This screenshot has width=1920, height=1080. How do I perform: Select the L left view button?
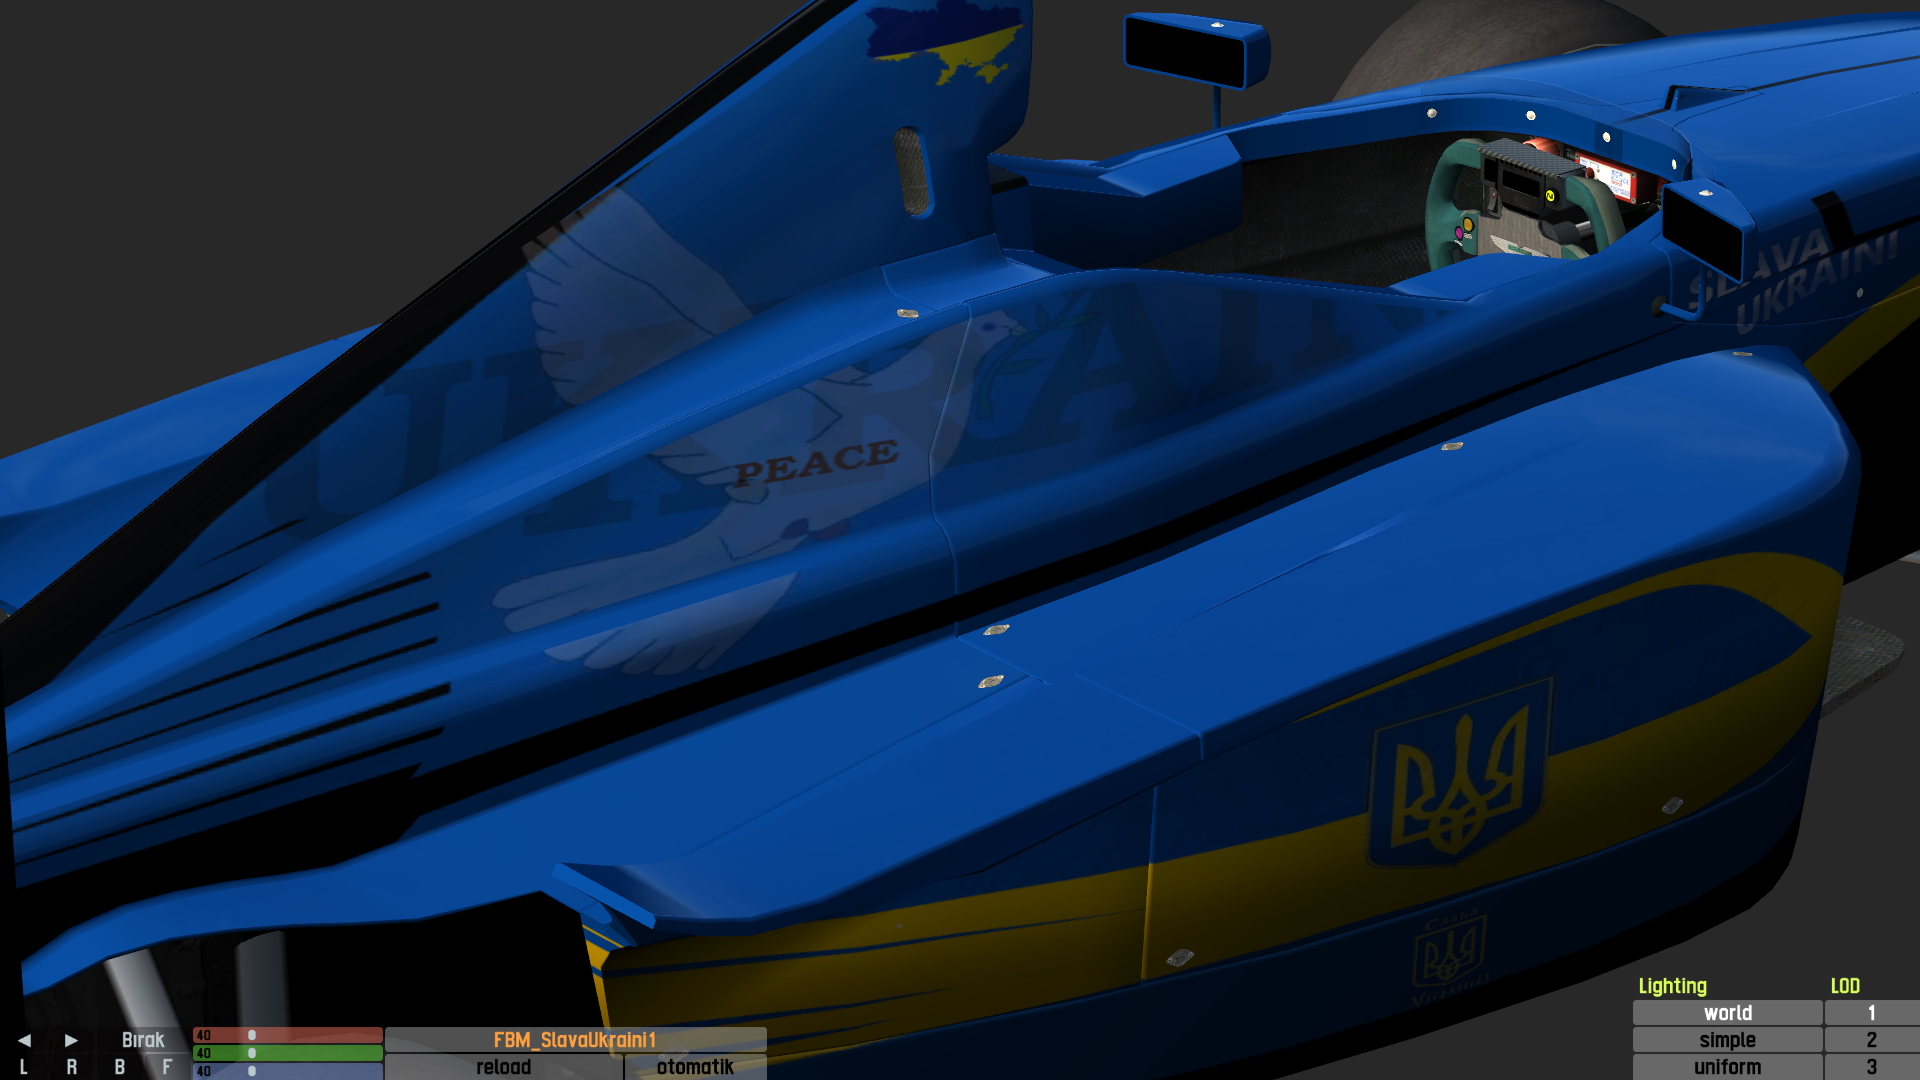[24, 1067]
